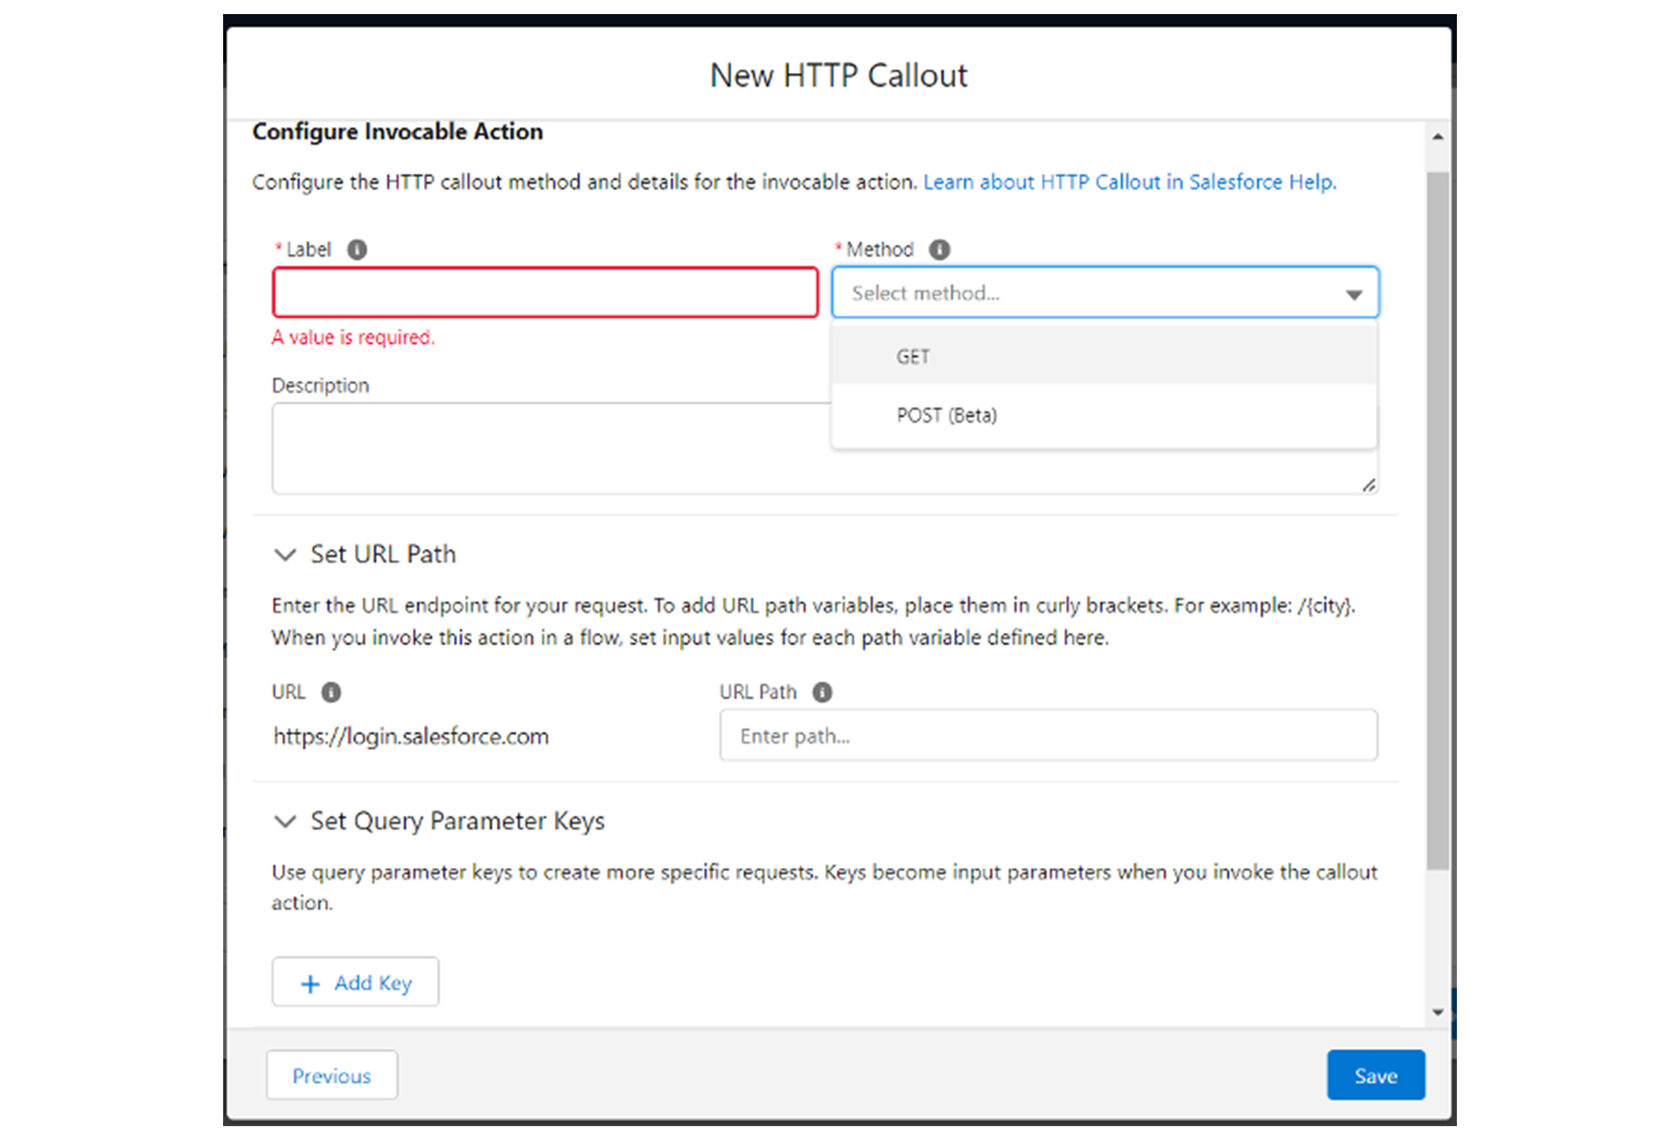Open Learn about HTTP Callout help link
Image resolution: width=1680 pixels, height=1142 pixels.
[1129, 182]
